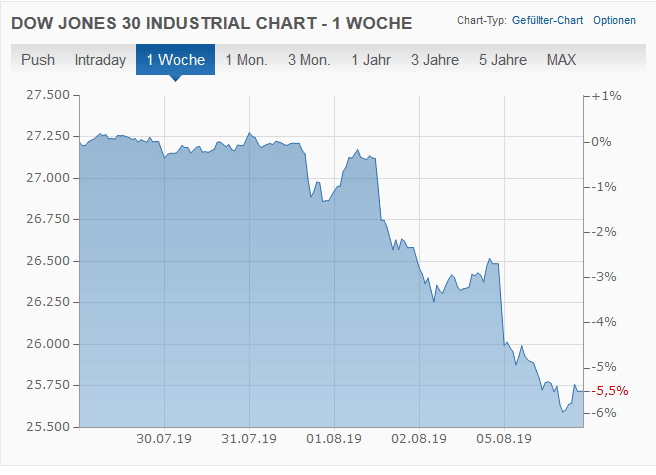Show the 1 Mon. chart range
The image size is (656, 475).
(246, 60)
